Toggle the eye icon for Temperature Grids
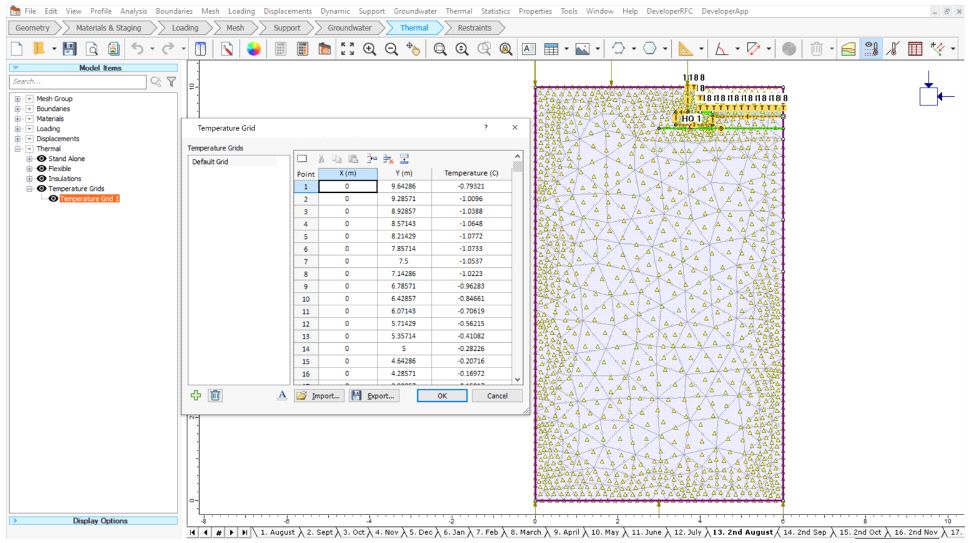969x543 pixels. coord(42,188)
